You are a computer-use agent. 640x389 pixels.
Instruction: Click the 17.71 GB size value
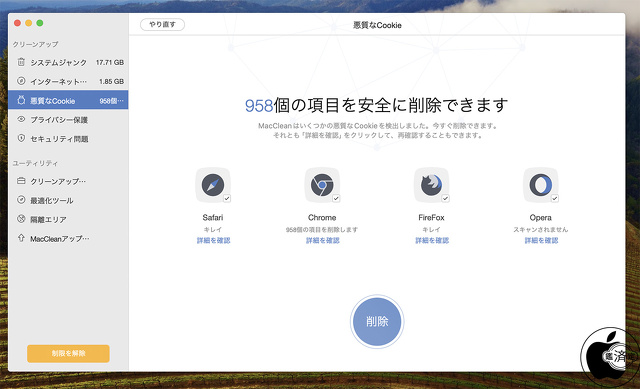[110, 62]
